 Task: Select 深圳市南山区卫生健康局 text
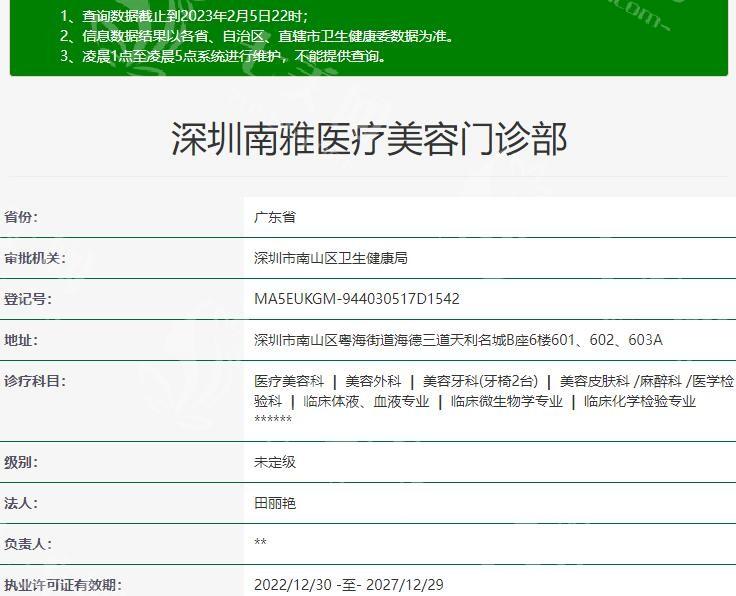click(331, 258)
